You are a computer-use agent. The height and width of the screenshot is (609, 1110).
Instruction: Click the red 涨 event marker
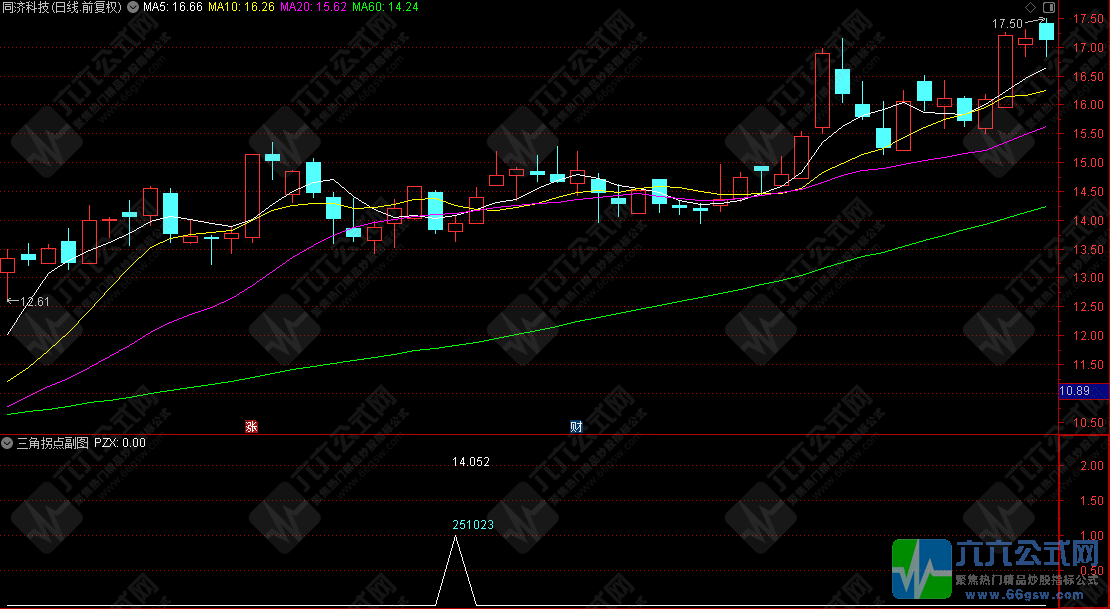pyautogui.click(x=251, y=427)
